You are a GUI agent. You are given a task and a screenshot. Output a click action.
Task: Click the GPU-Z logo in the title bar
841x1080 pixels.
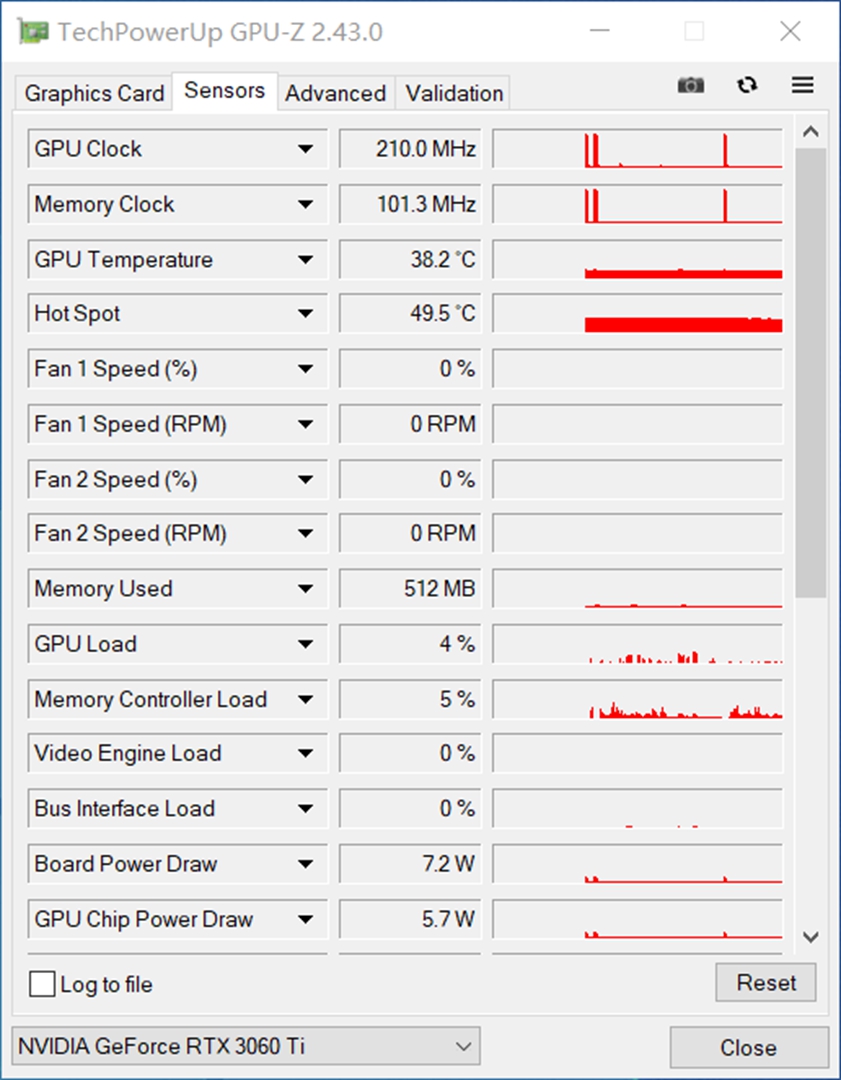tap(33, 31)
